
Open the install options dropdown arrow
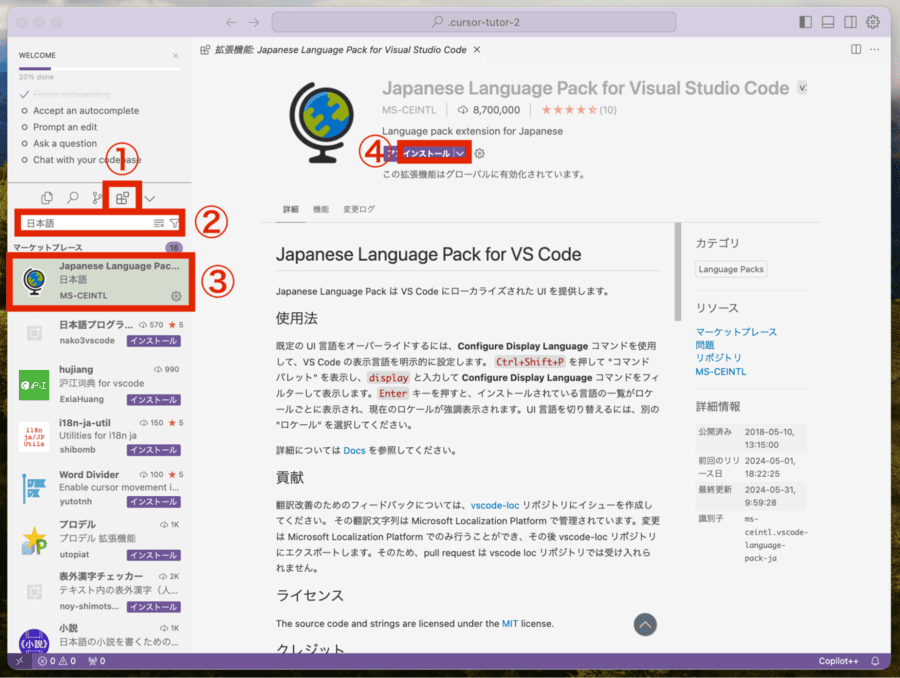460,153
